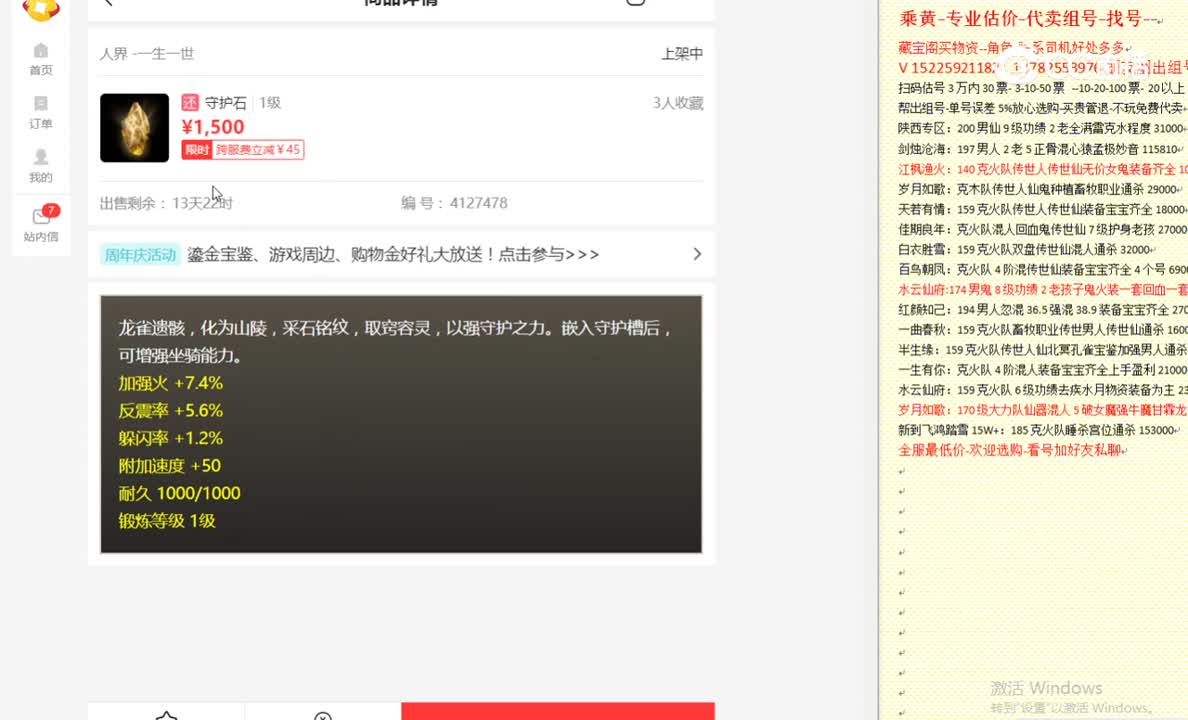Click the 陕西专区：200男仙 line

click(1043, 128)
